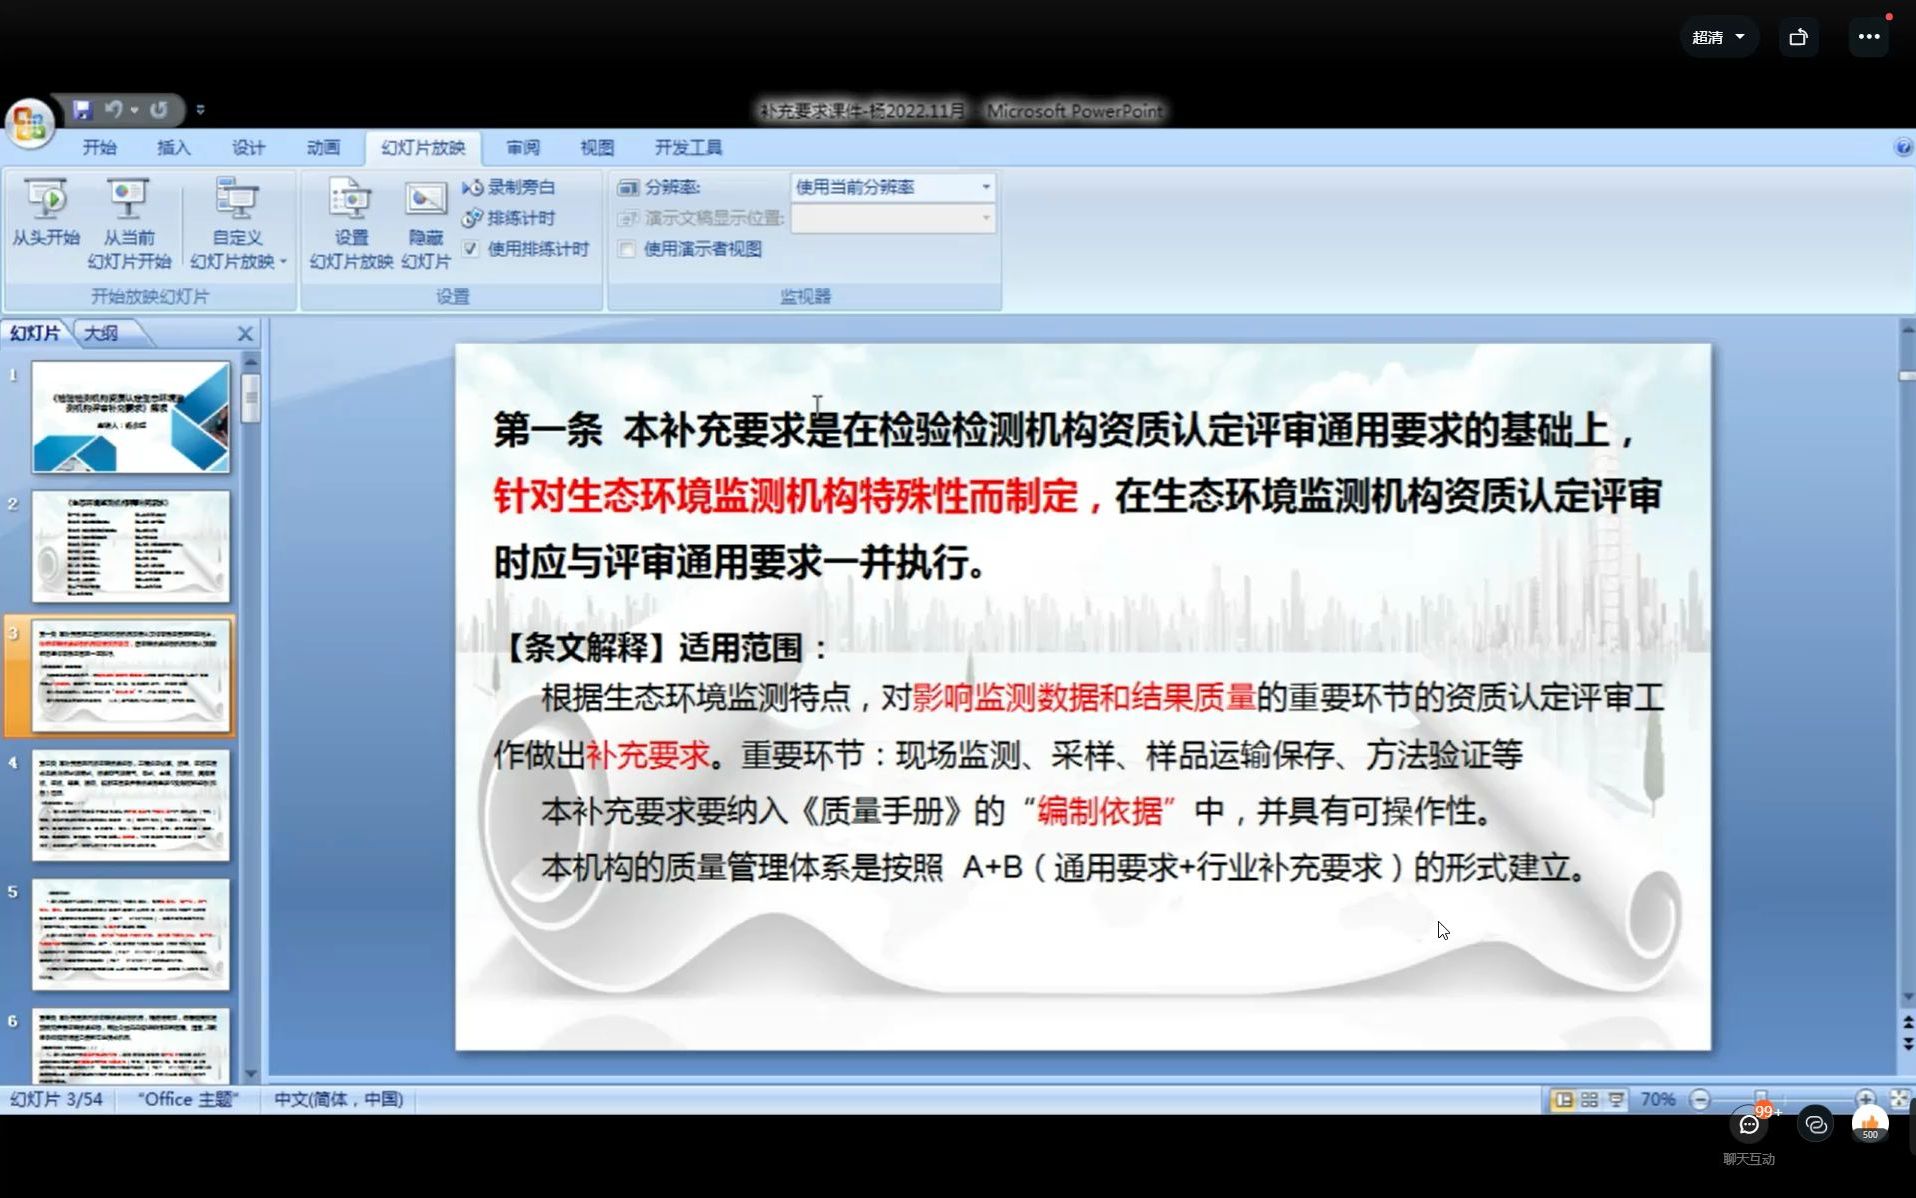Click 隐藏幻灯片 button
The image size is (1916, 1198).
426,224
